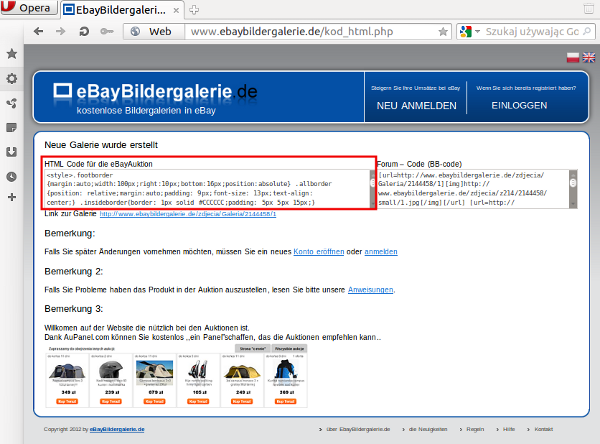Image resolution: width=600 pixels, height=444 pixels.
Task: Switch site language to English flag
Action: pyautogui.click(x=589, y=57)
